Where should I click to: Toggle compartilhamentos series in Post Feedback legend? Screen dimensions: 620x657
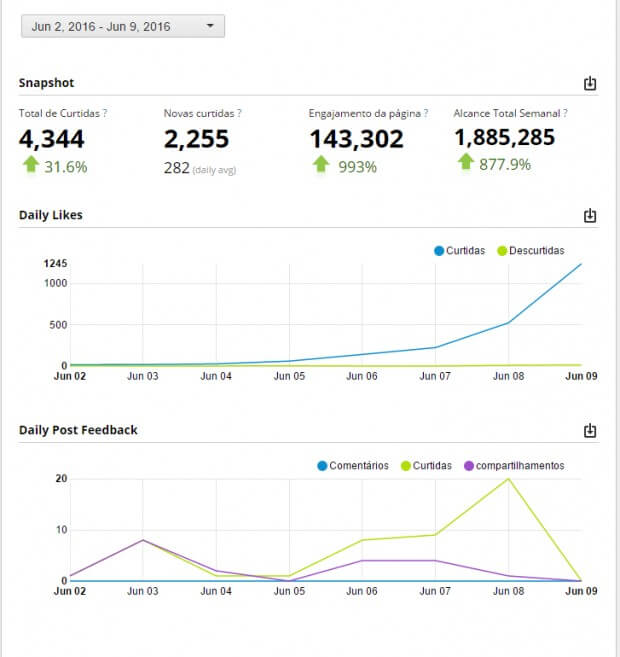tap(514, 466)
